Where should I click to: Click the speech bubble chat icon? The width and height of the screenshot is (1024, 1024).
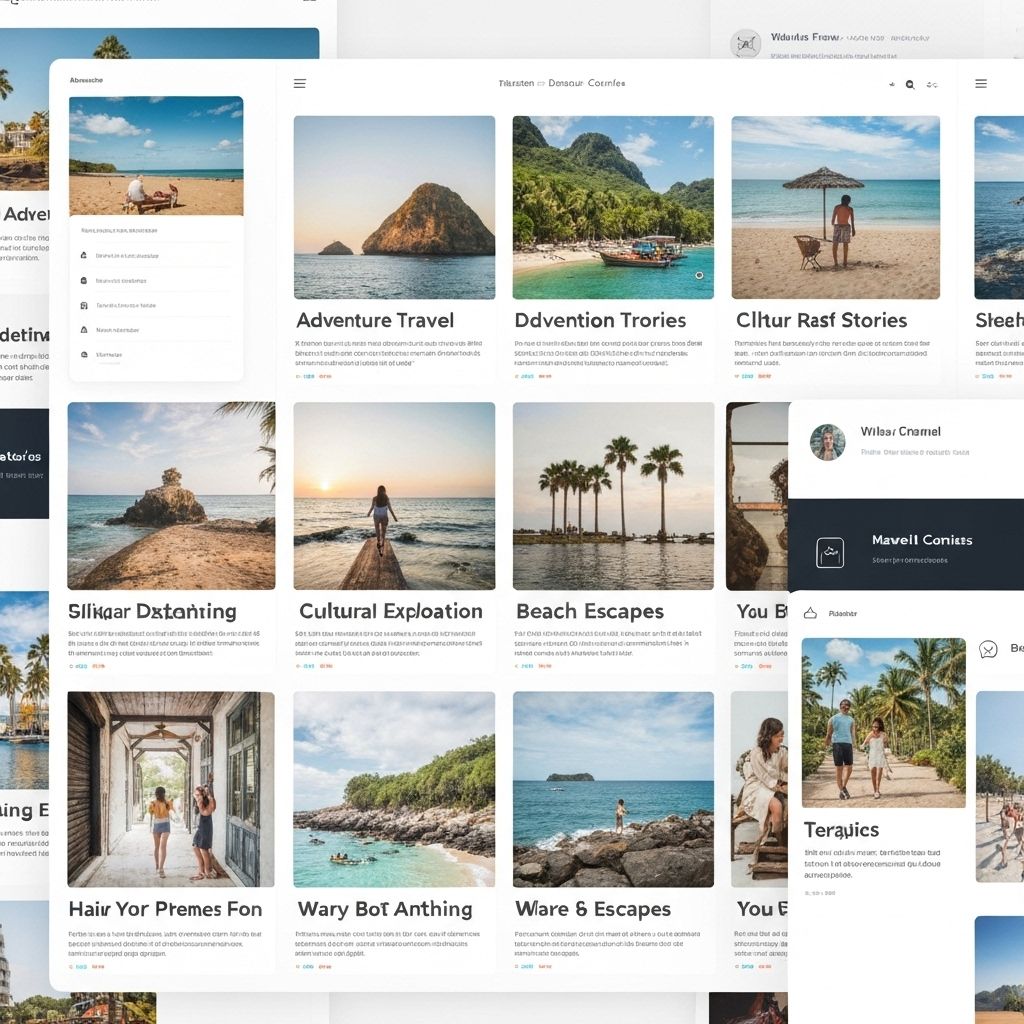pos(988,650)
